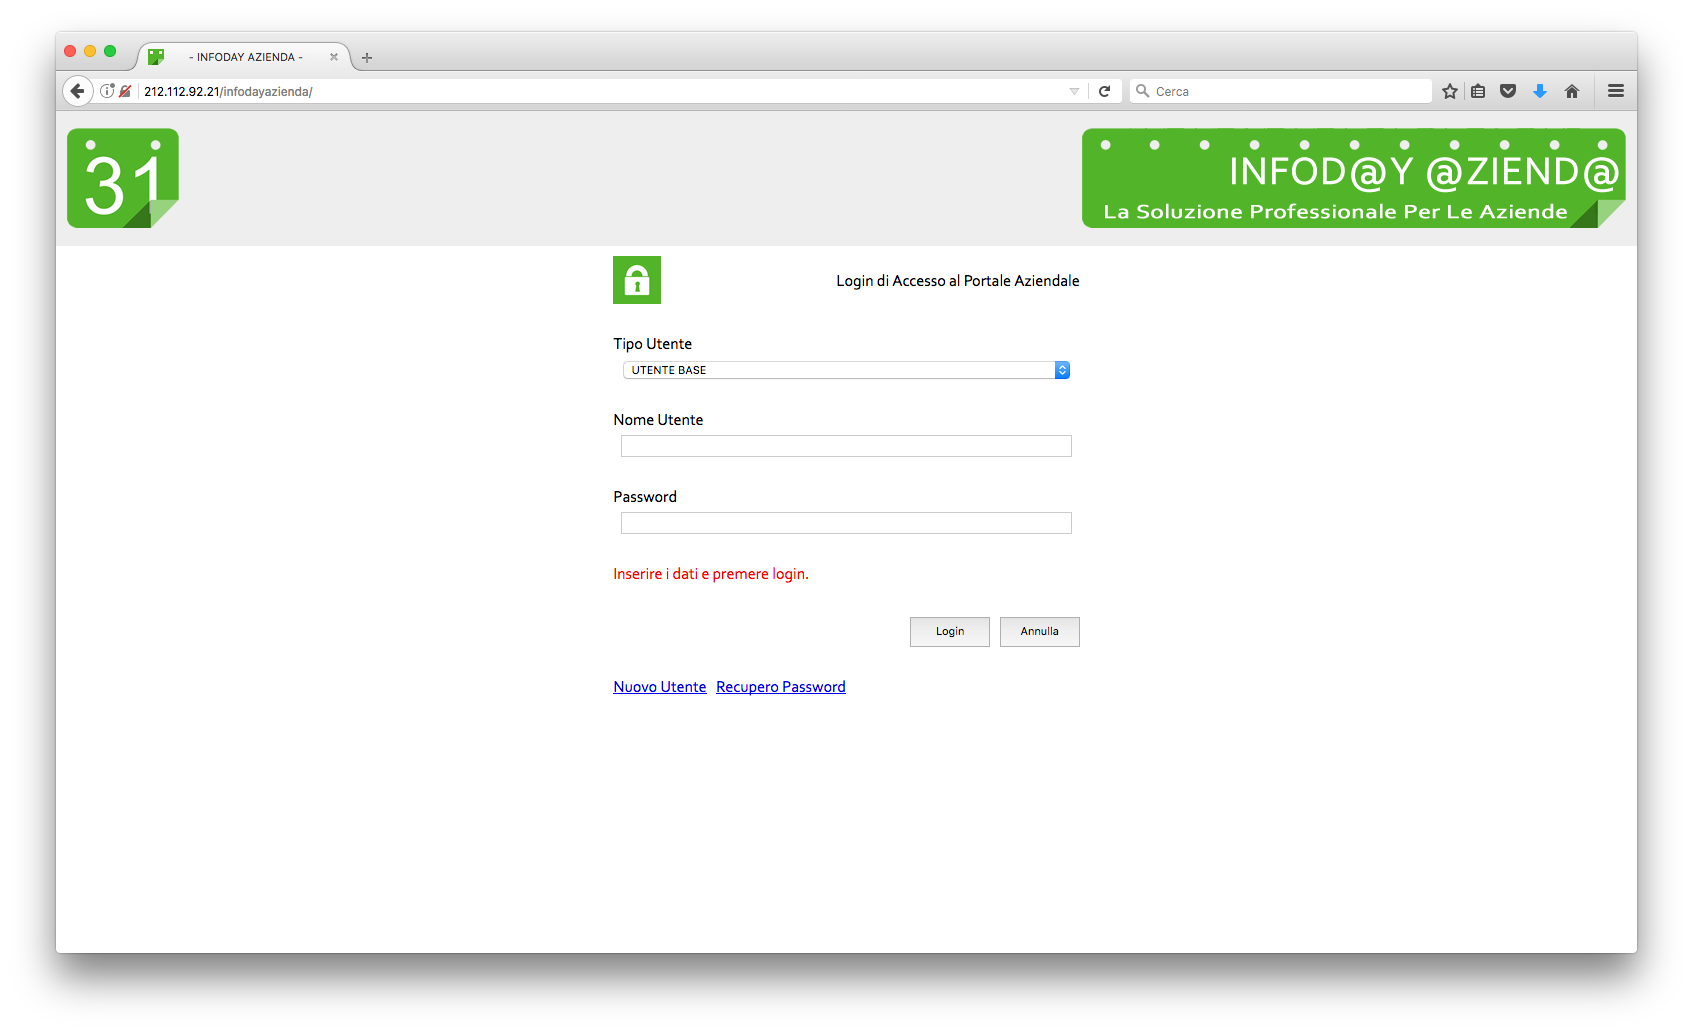Click the search magnifier icon in Cerca box
Image resolution: width=1693 pixels, height=1033 pixels.
(1143, 91)
